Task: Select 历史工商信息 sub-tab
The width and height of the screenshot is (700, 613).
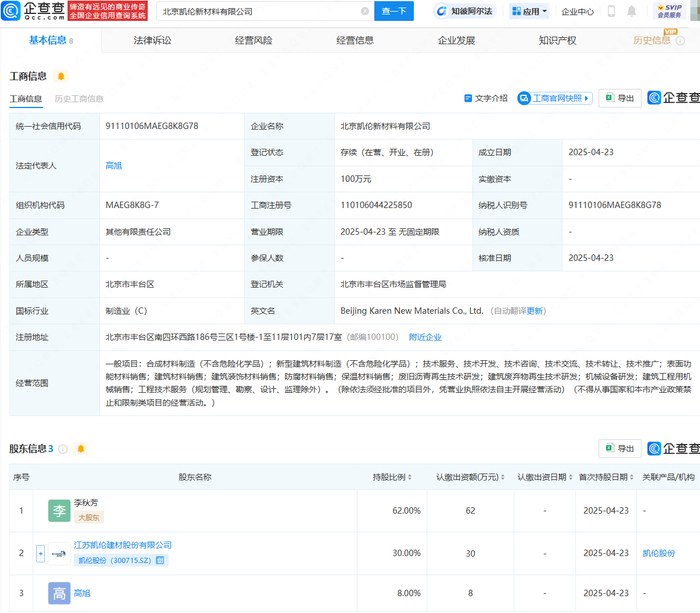Action: (79, 99)
